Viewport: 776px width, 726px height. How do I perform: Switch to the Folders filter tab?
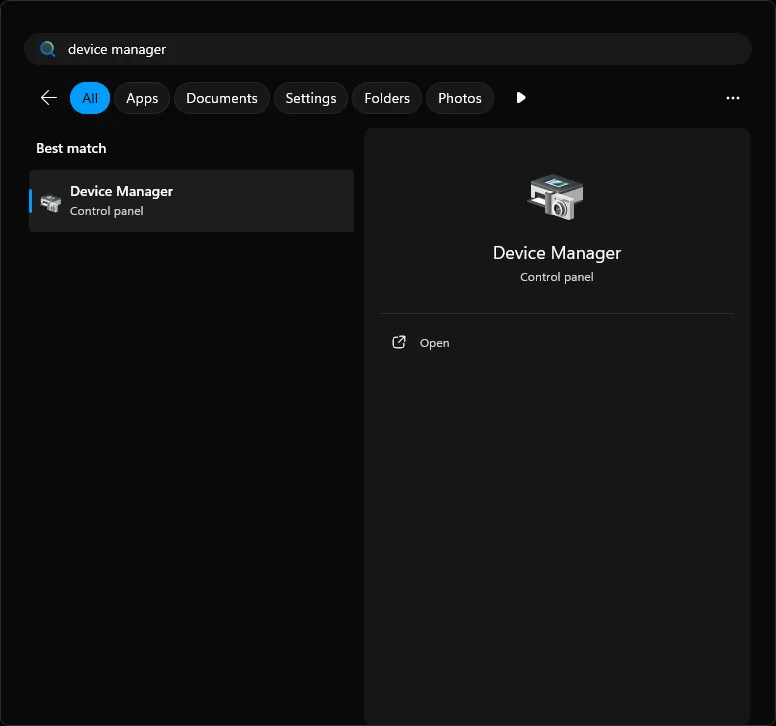pos(387,98)
